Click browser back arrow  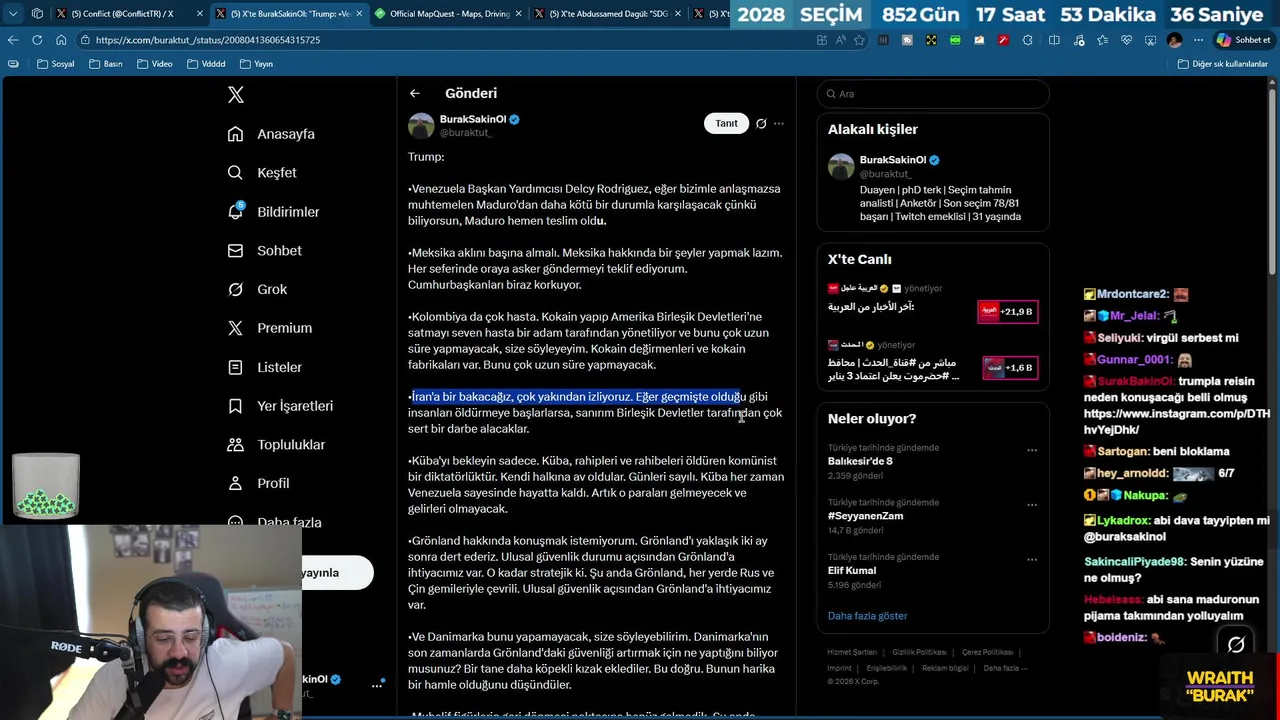(12, 40)
